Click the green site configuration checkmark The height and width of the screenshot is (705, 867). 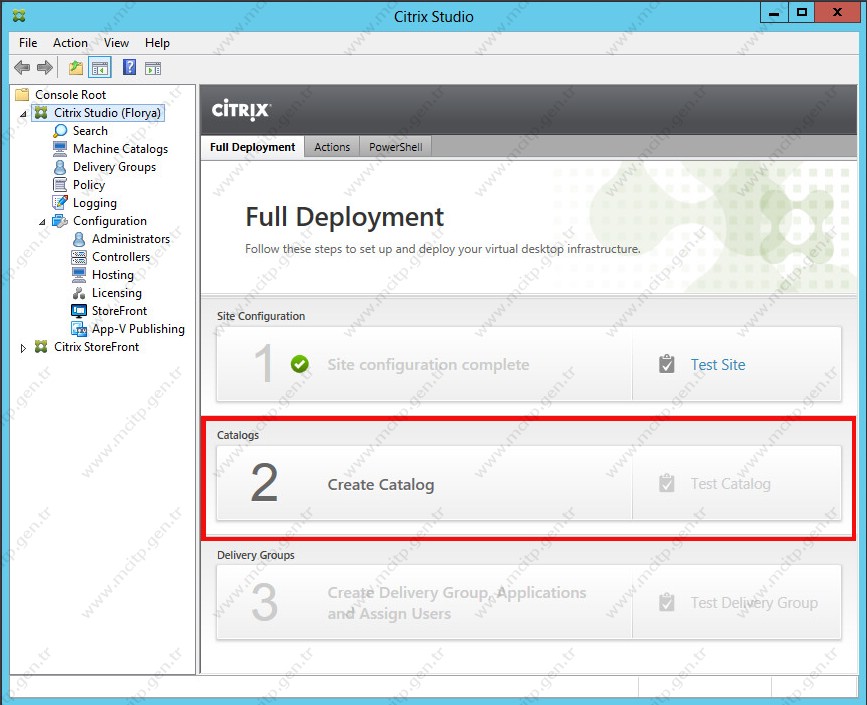click(x=300, y=364)
